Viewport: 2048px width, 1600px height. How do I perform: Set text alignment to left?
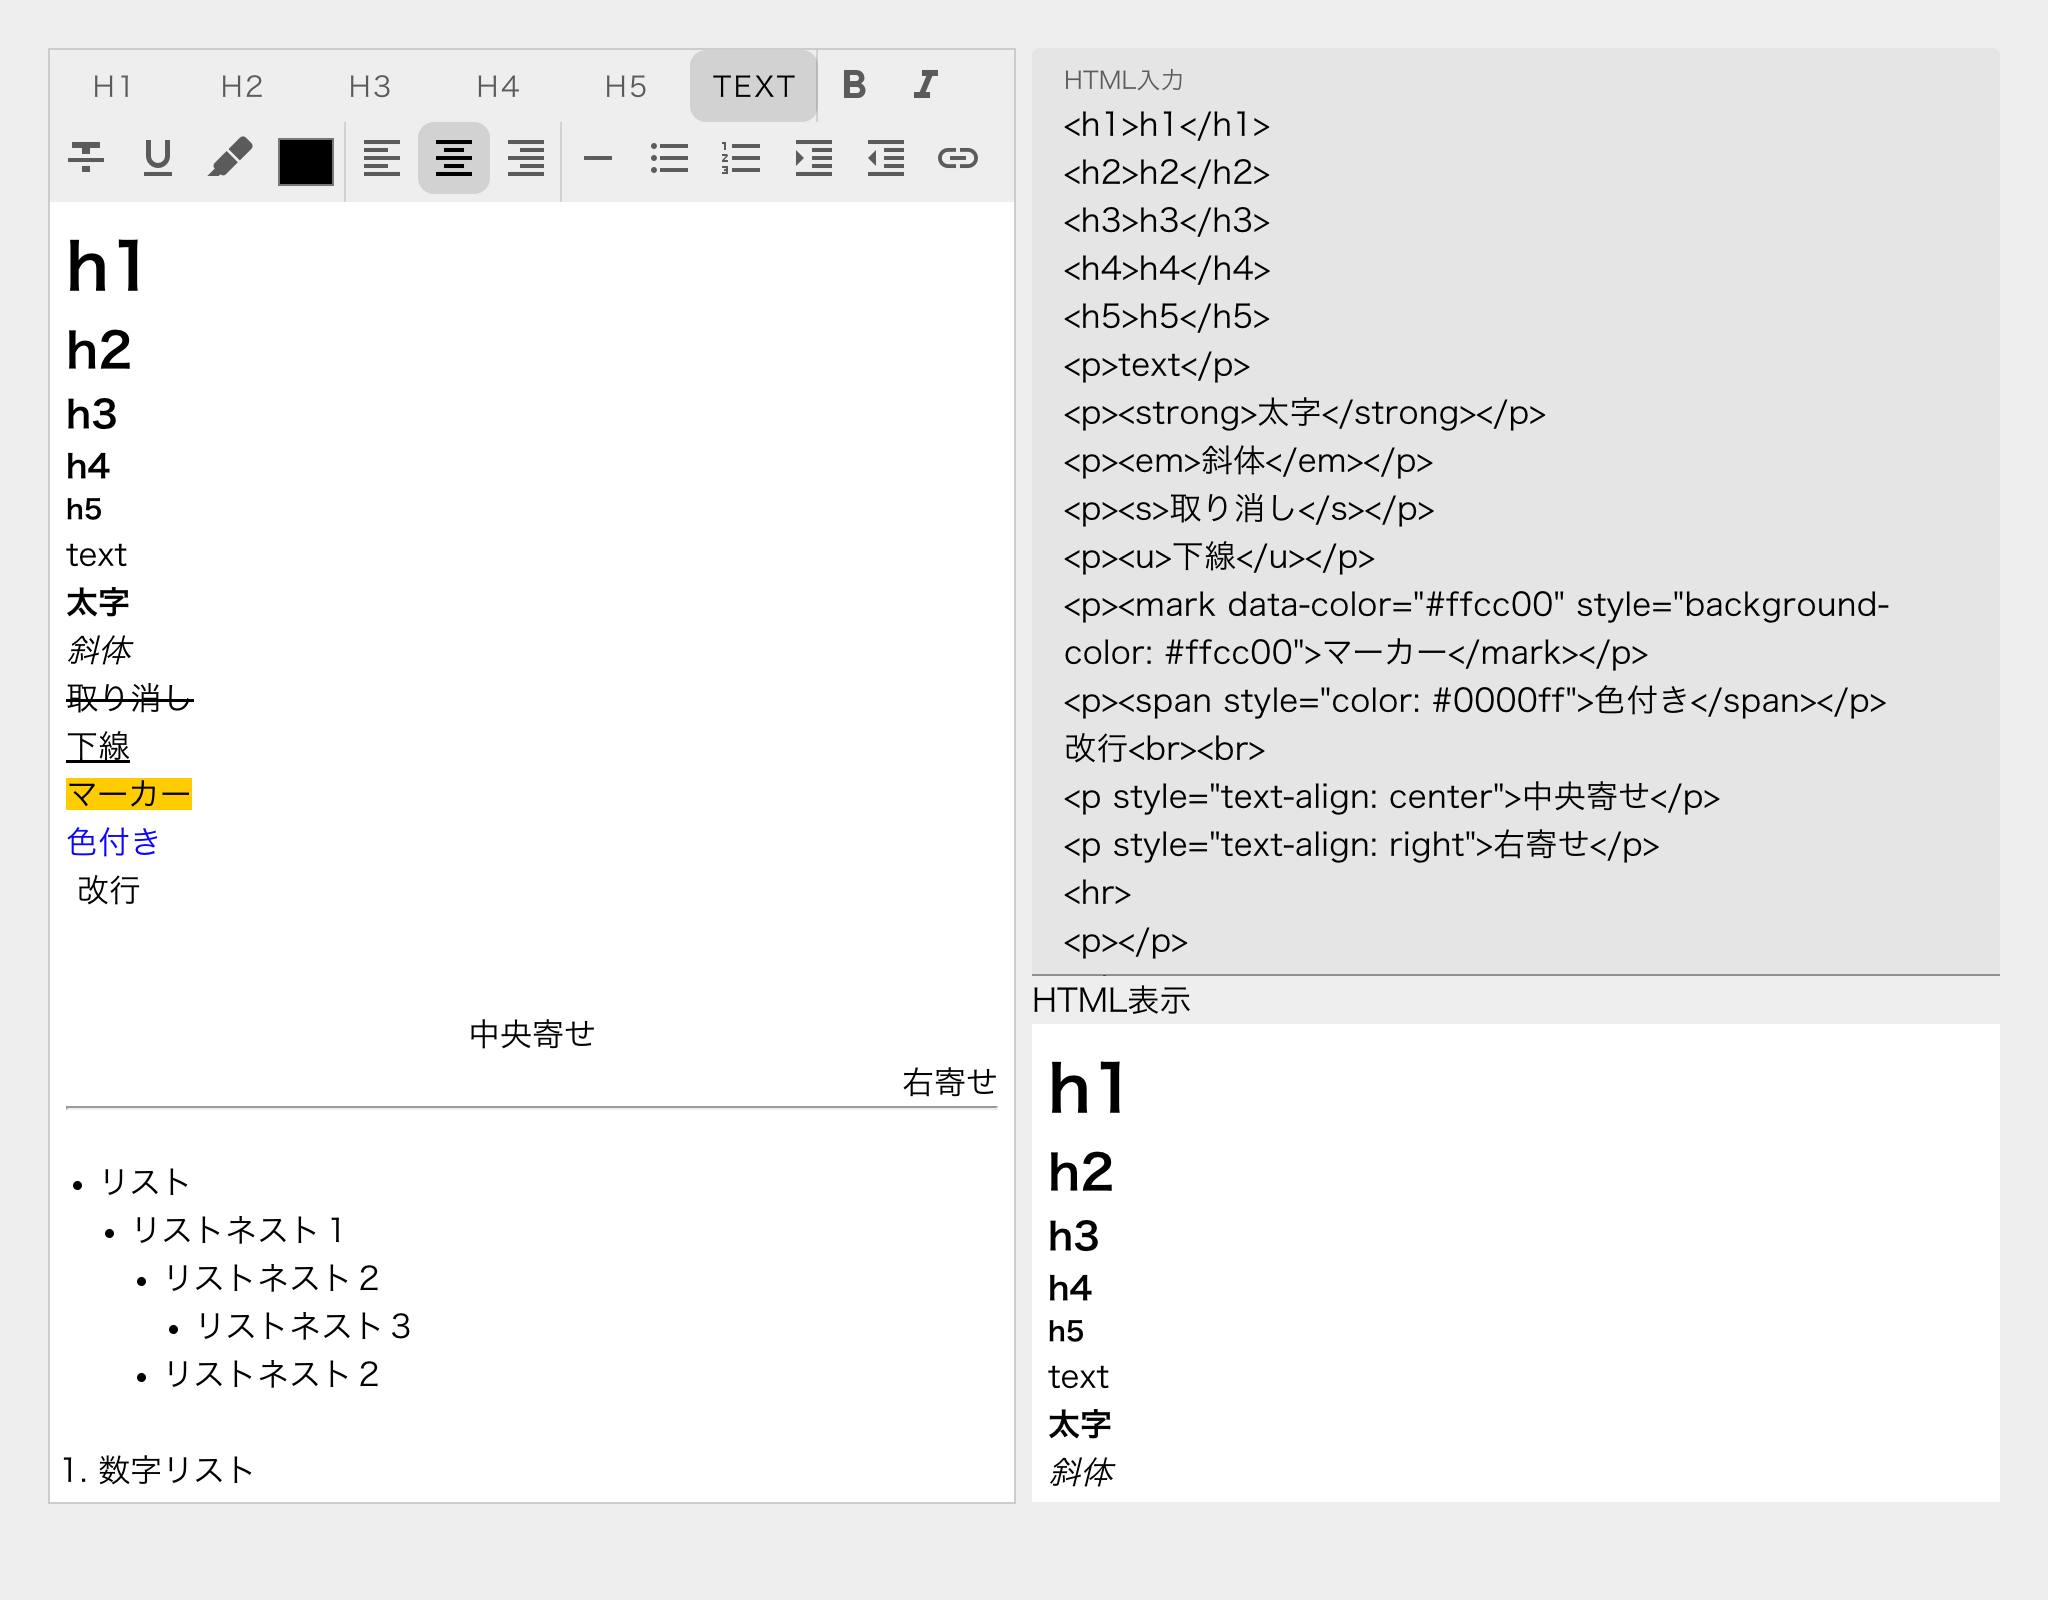click(x=381, y=157)
